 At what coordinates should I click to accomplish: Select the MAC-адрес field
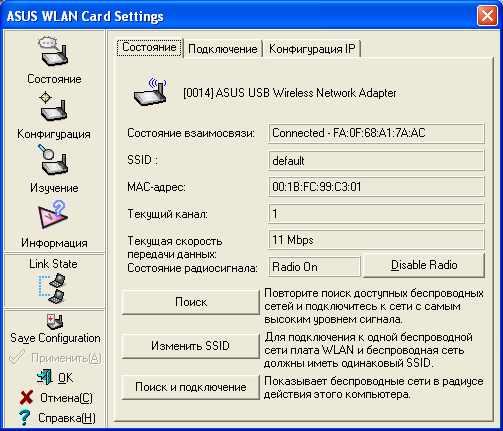[x=376, y=187]
